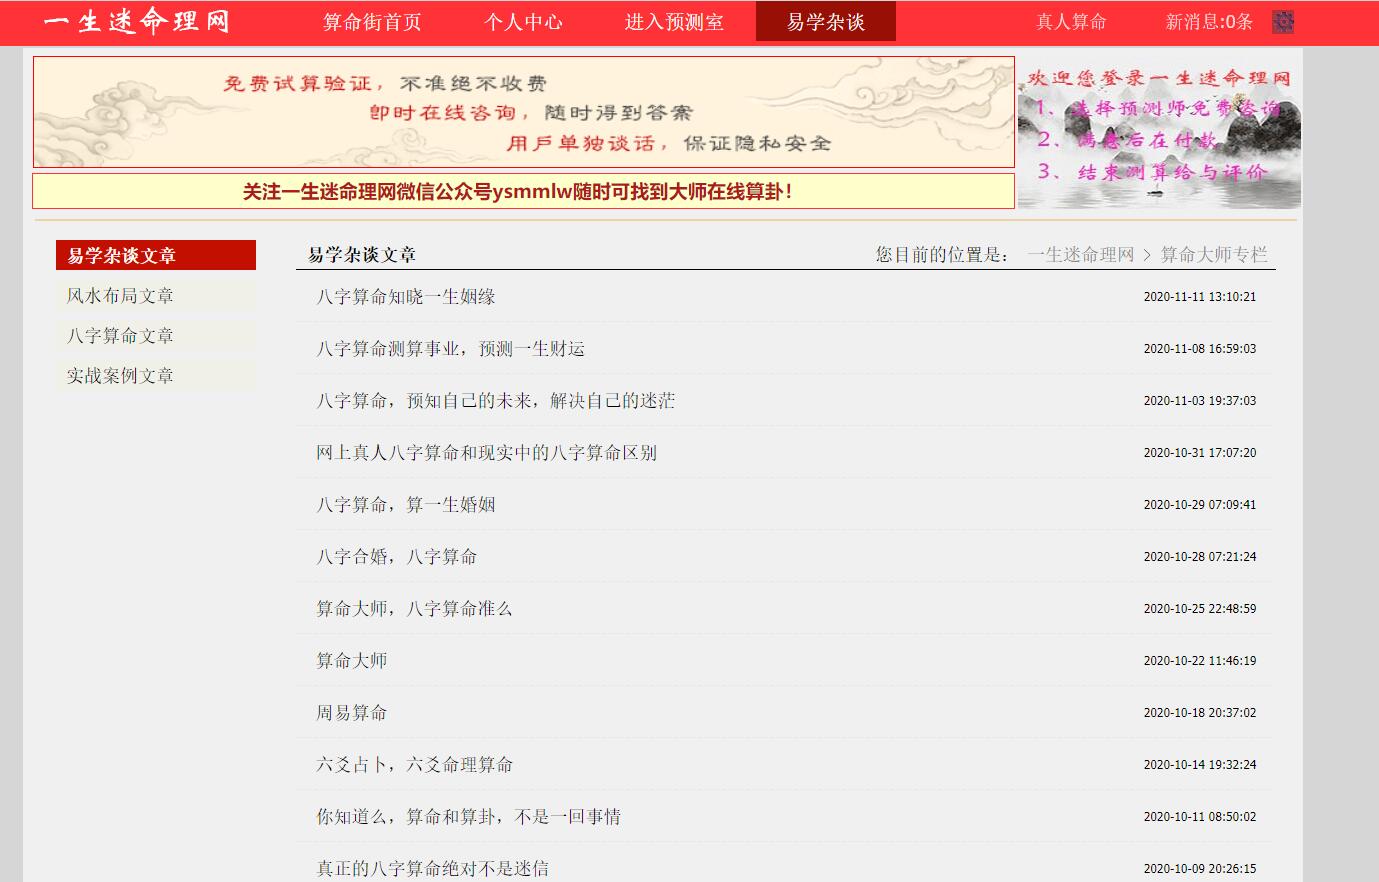Open article 八字合婚，八字算命
1379x882 pixels.
point(397,556)
